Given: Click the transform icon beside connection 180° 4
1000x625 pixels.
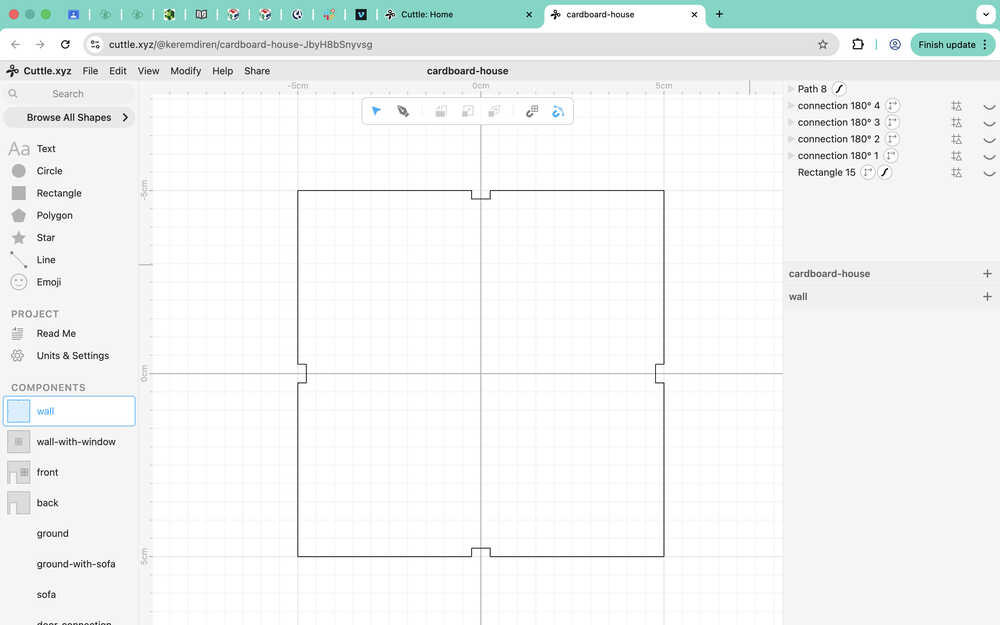Looking at the screenshot, I should coord(892,105).
